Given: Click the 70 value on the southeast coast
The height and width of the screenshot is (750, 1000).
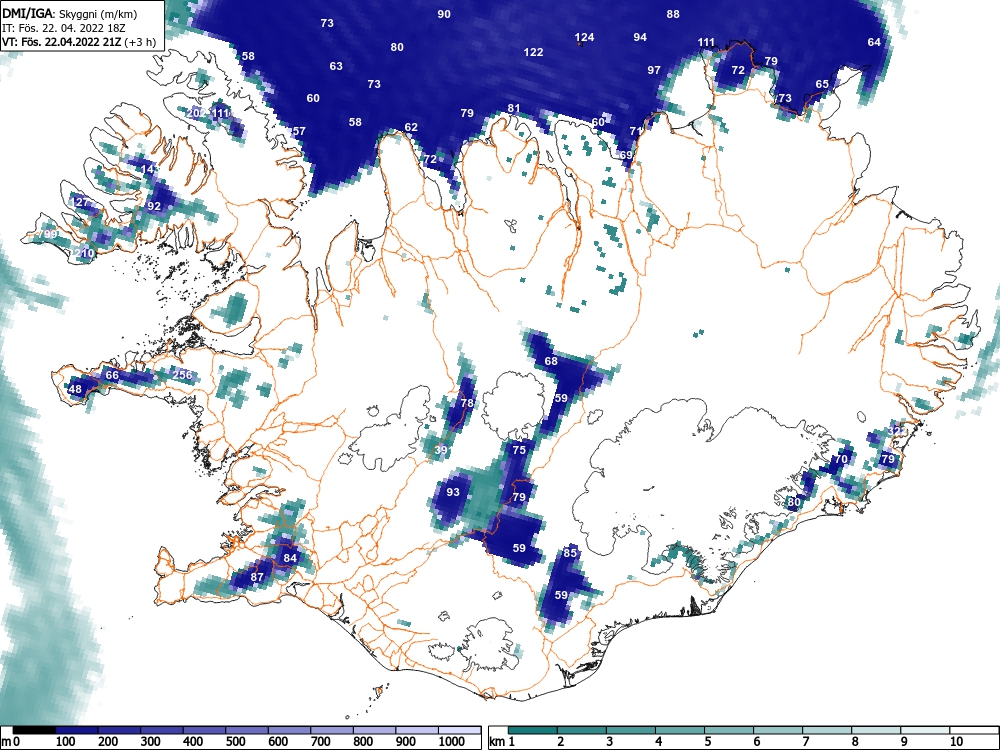Looking at the screenshot, I should point(841,459).
